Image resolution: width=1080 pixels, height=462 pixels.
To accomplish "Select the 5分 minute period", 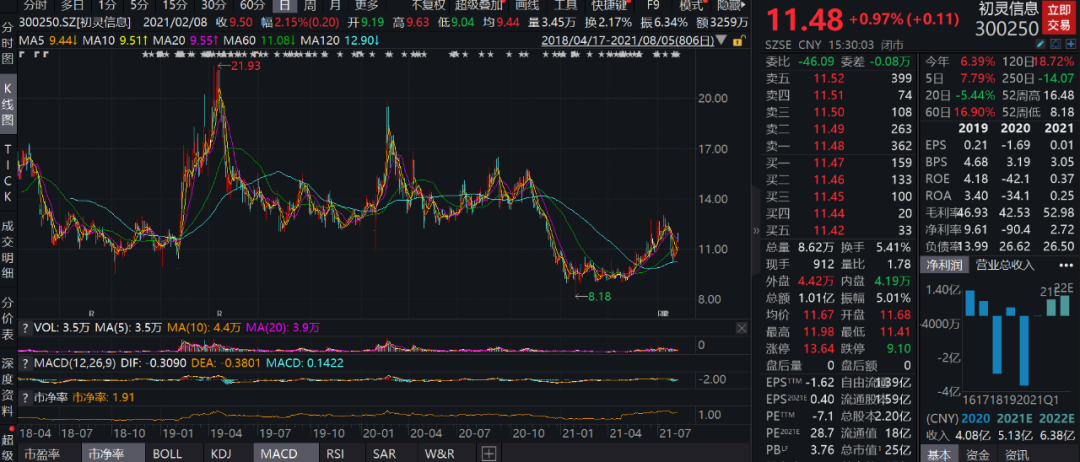I will click(139, 6).
